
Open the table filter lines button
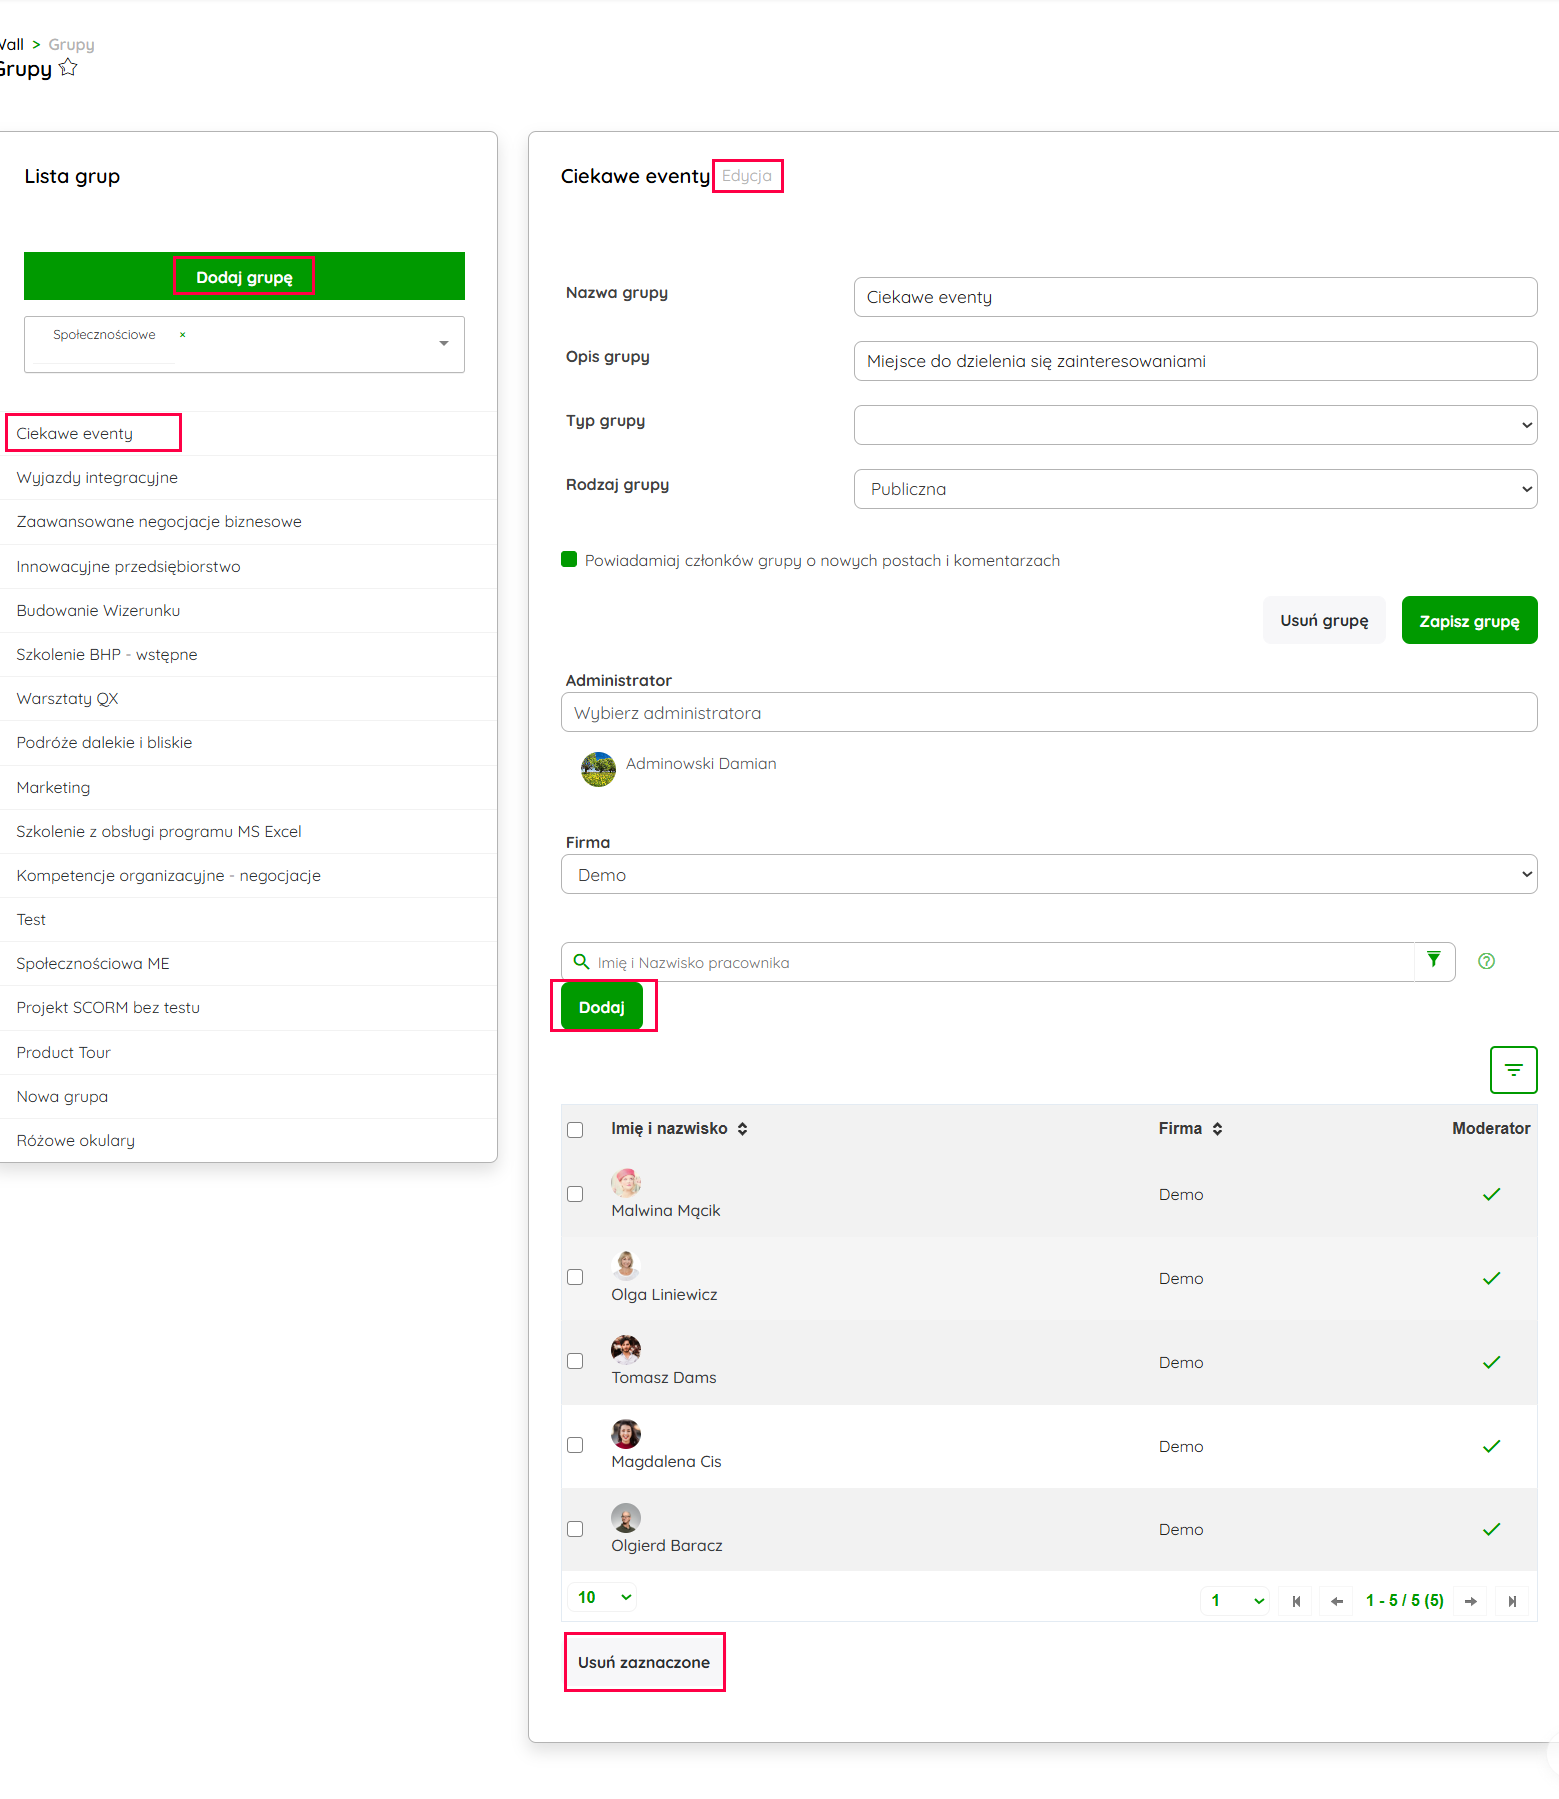(1513, 1070)
